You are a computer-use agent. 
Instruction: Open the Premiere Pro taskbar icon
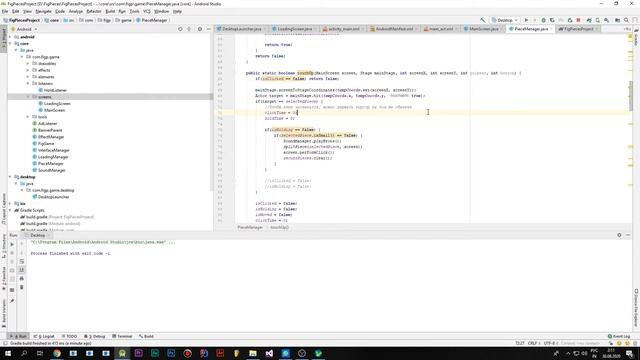[138, 353]
